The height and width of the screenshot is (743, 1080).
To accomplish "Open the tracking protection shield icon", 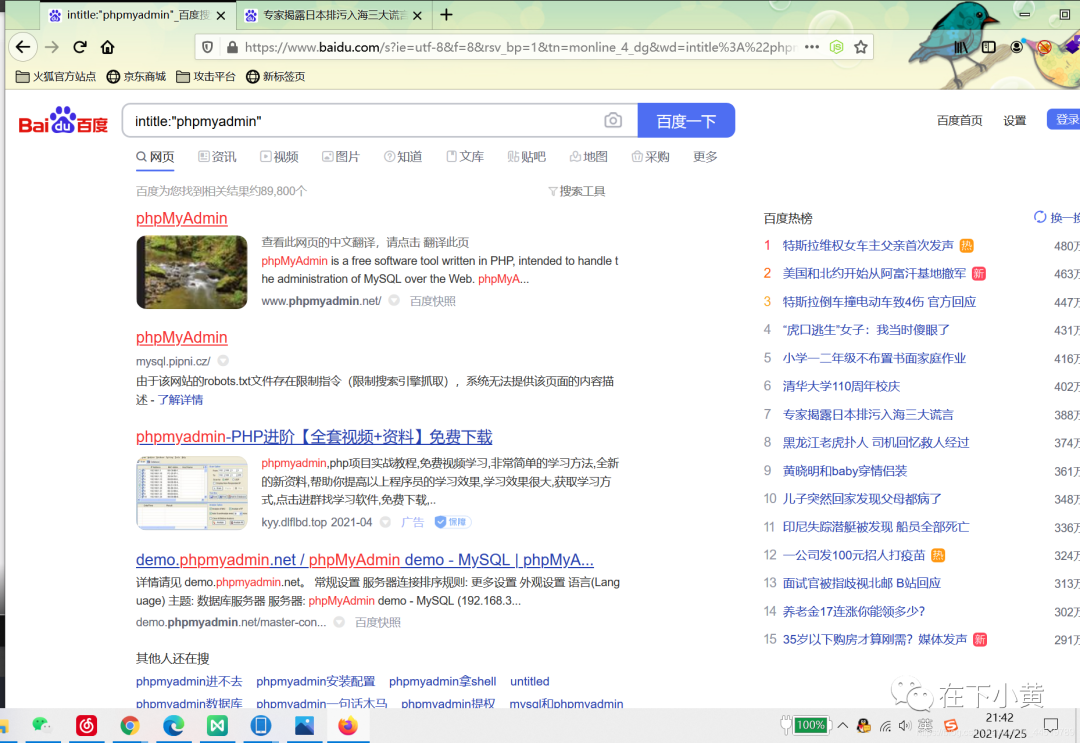I will (207, 47).
